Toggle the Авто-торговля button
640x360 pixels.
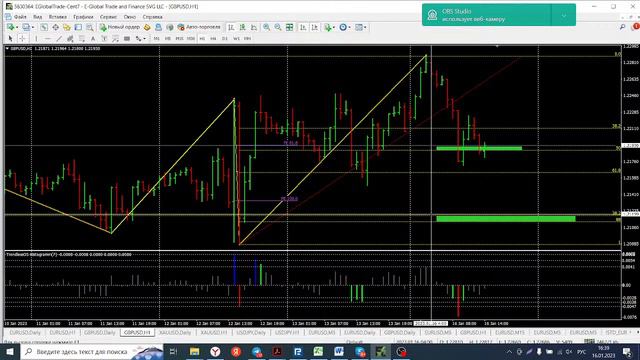(199, 27)
